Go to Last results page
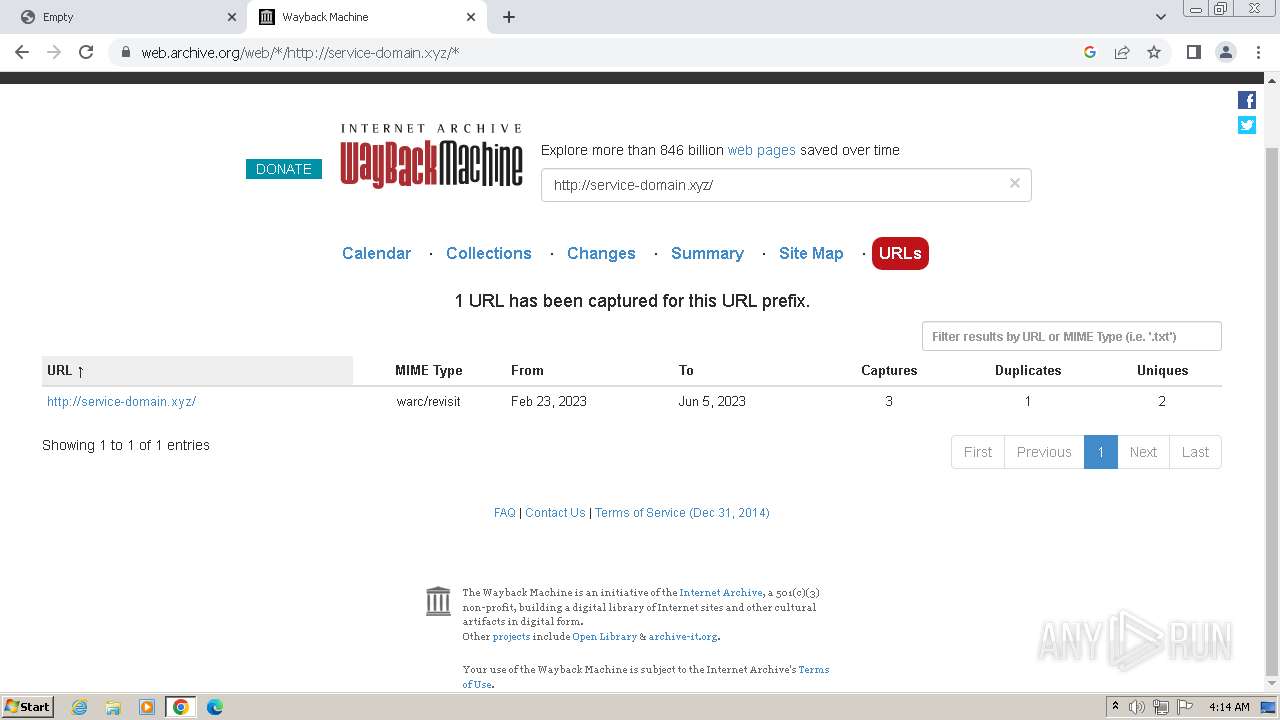This screenshot has width=1280, height=720. pyautogui.click(x=1195, y=452)
